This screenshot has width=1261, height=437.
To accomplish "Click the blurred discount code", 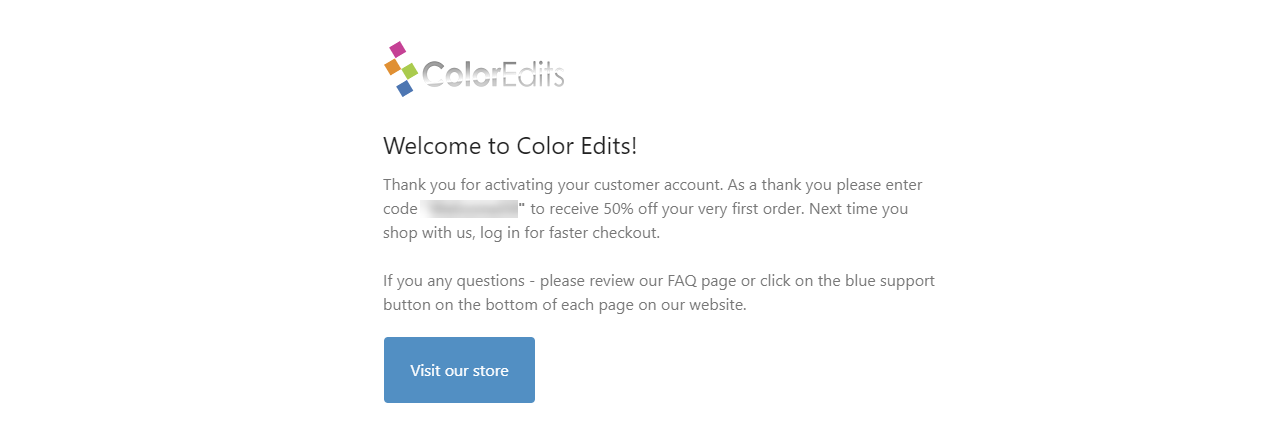I will tap(470, 209).
